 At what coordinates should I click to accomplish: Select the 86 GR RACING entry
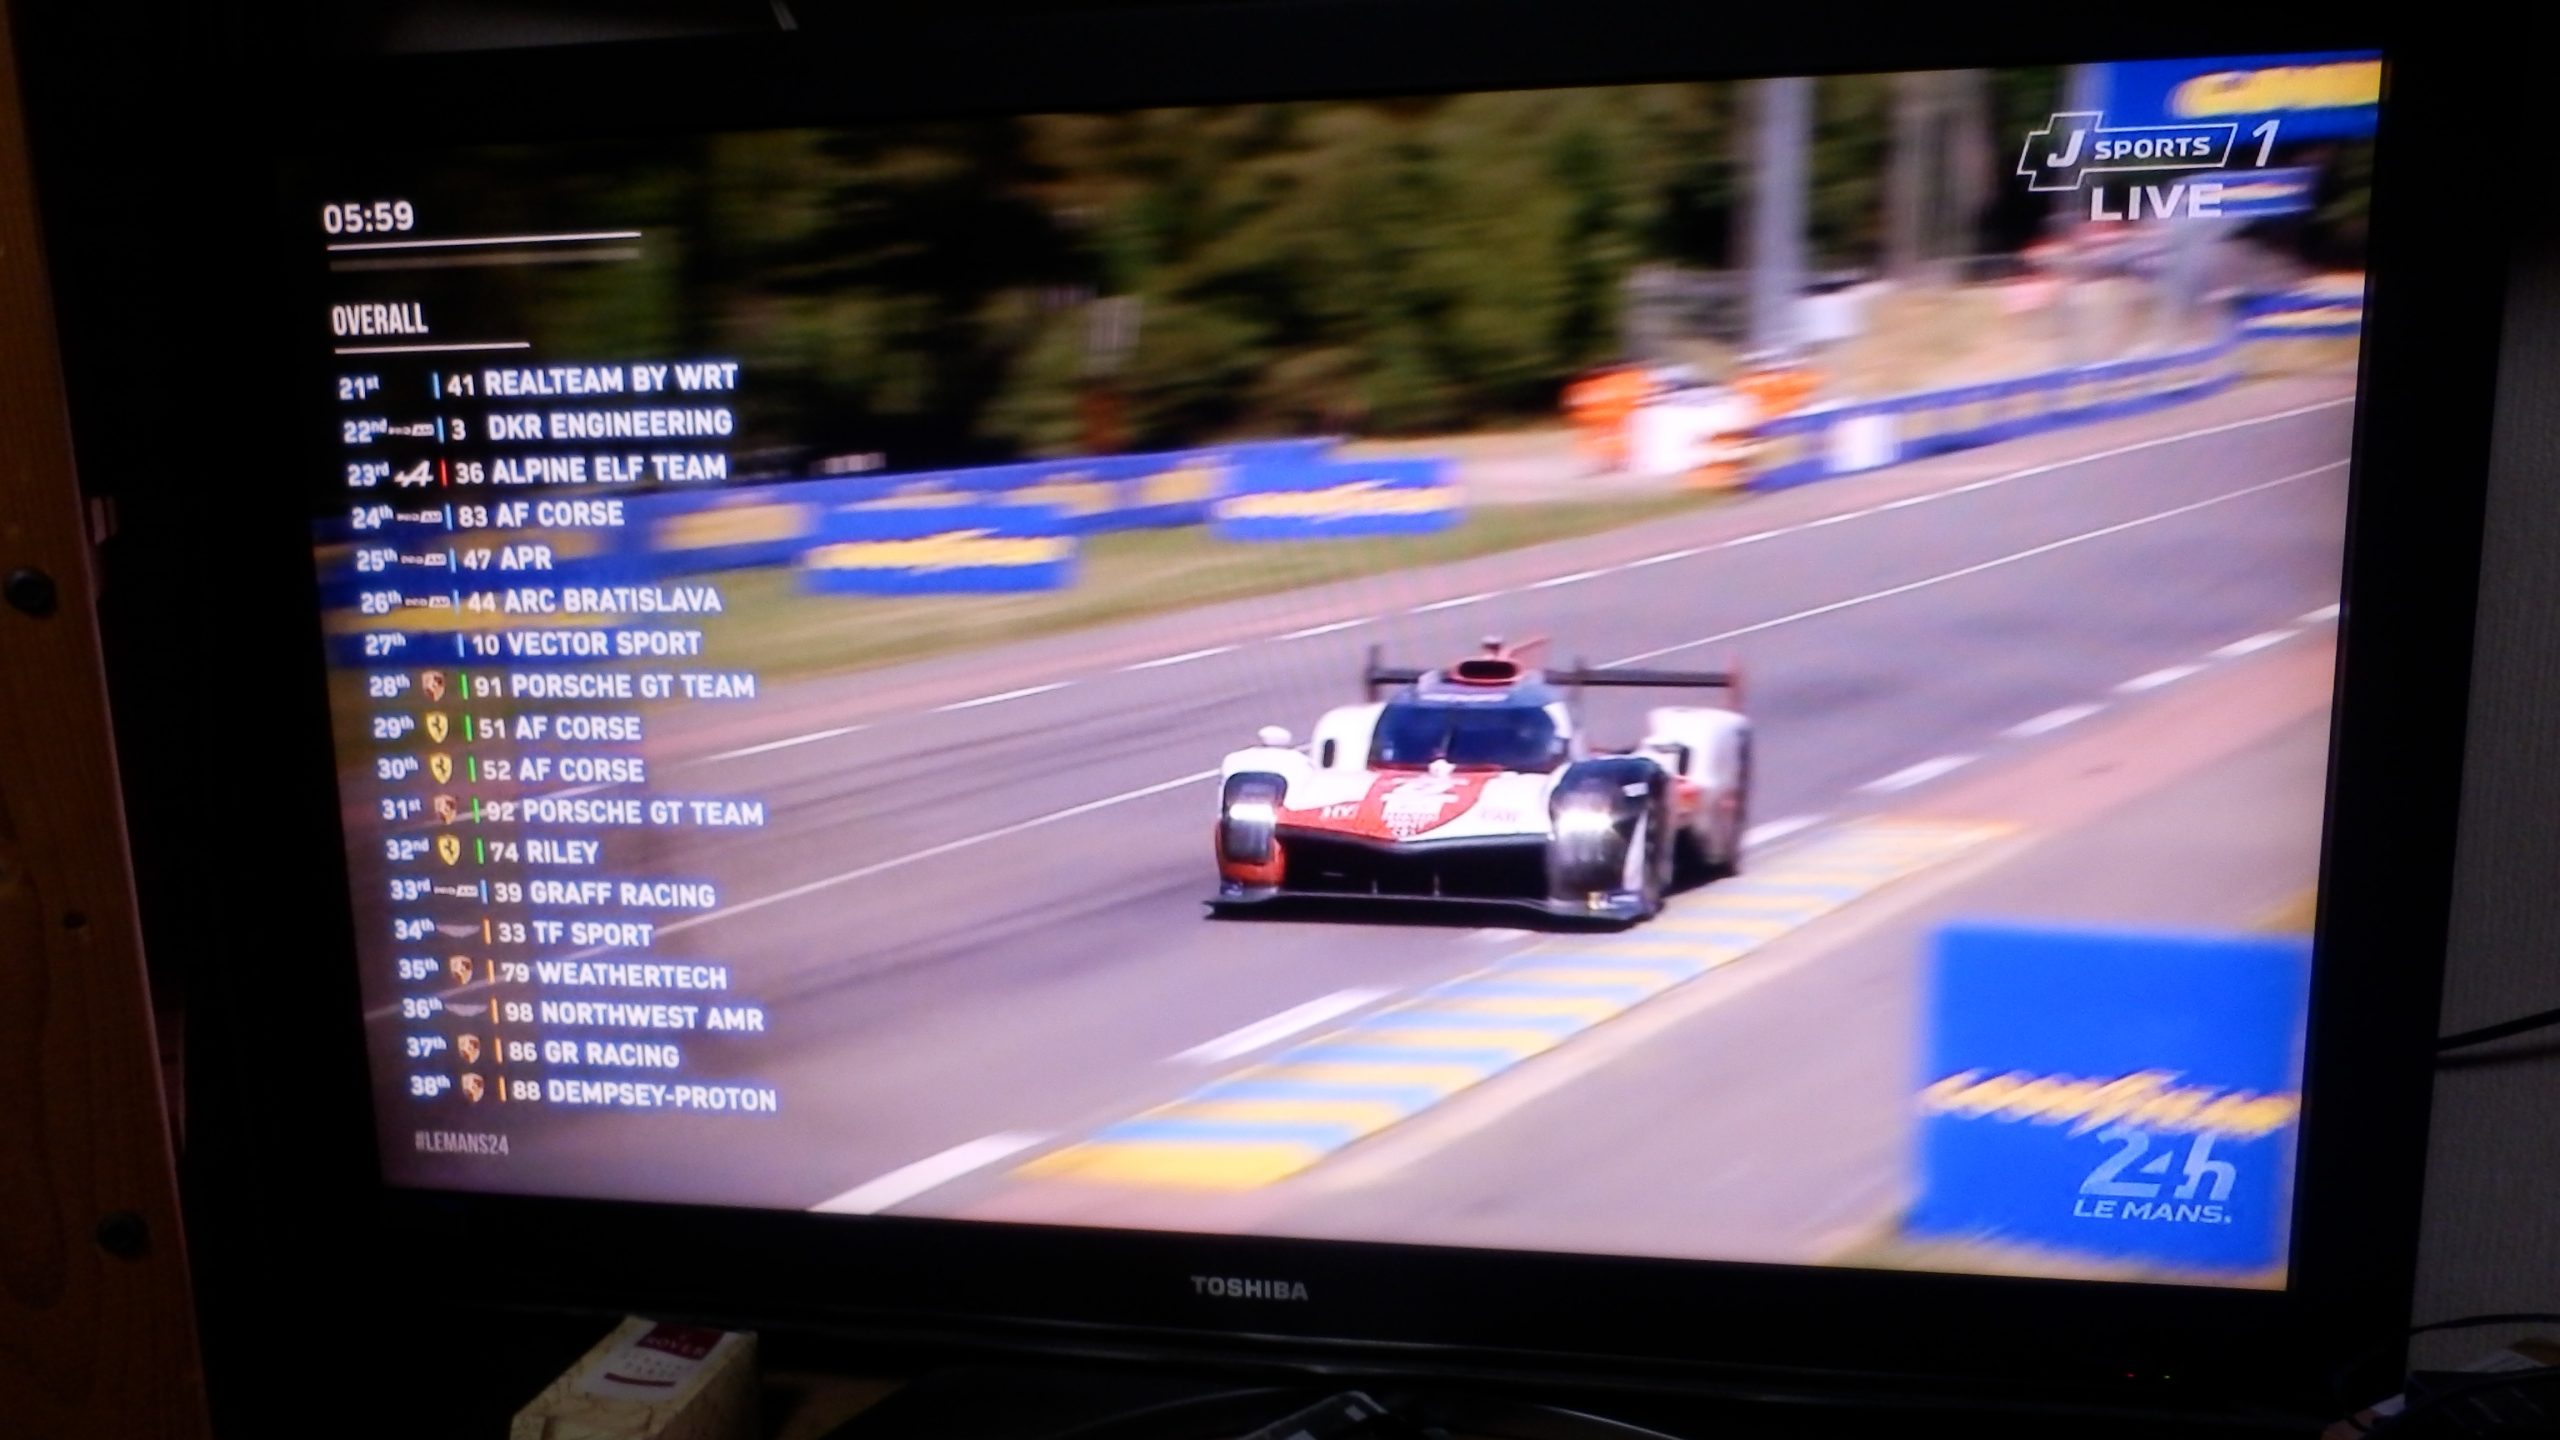[594, 1055]
